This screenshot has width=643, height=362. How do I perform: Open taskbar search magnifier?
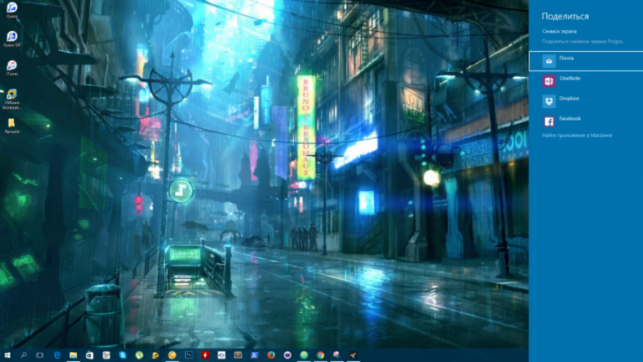tap(23, 355)
